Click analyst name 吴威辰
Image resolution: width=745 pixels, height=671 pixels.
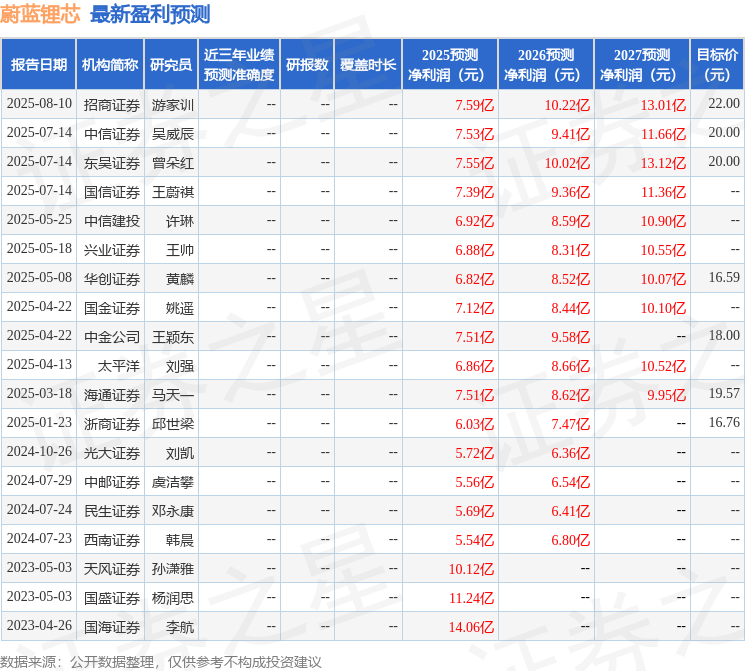point(172,134)
